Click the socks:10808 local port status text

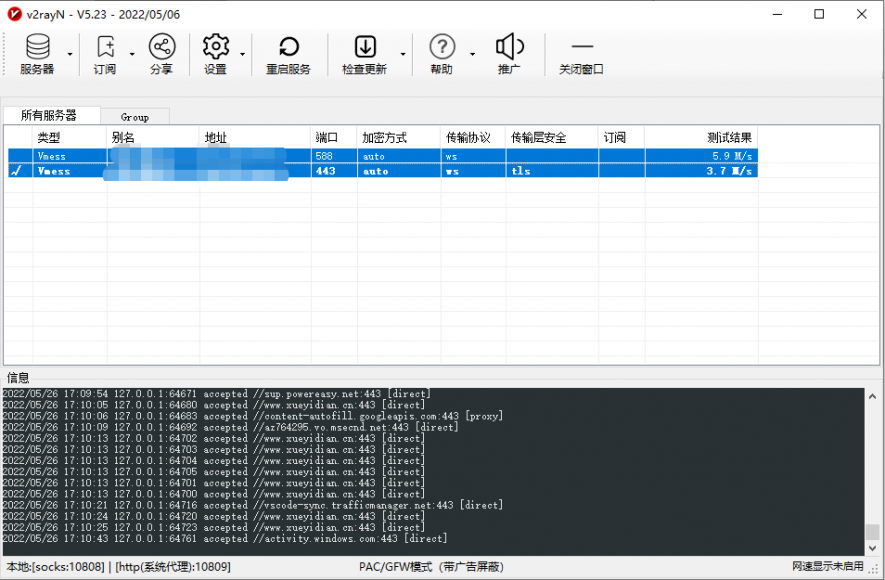point(55,566)
